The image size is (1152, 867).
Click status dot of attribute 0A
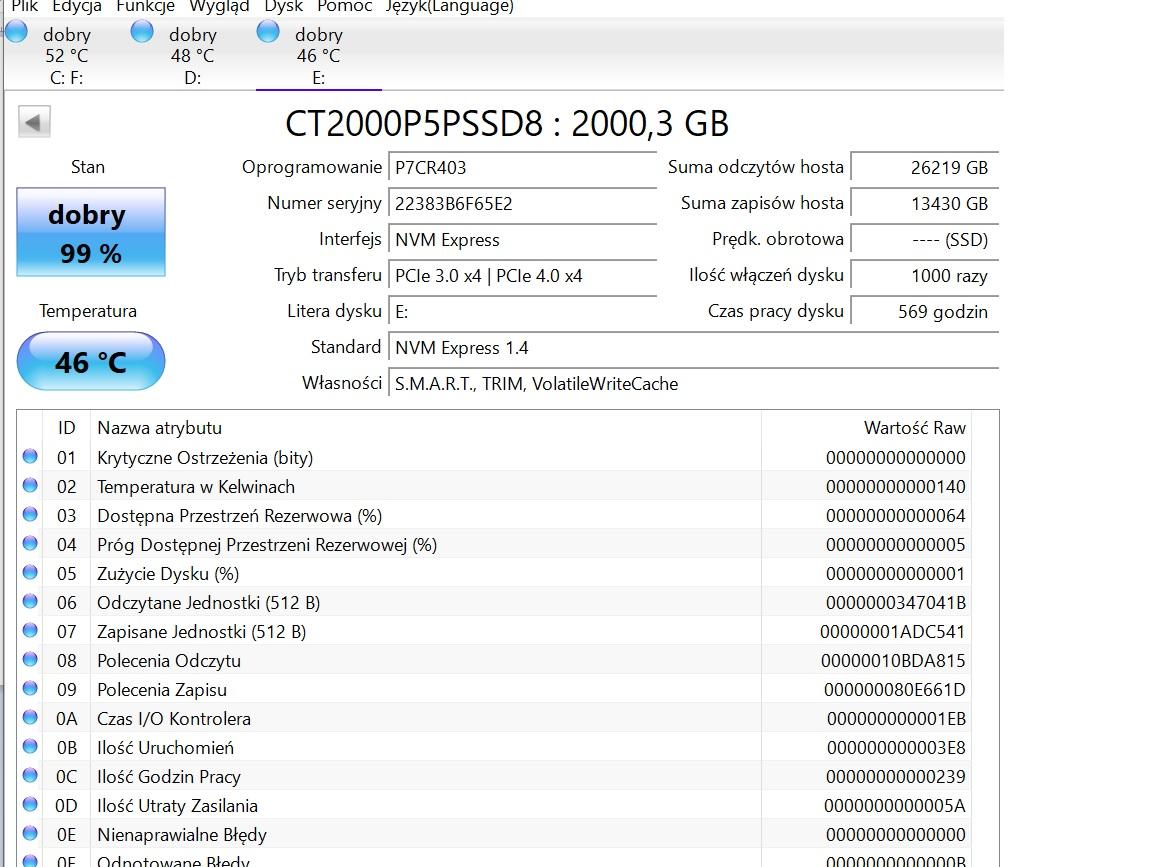tap(30, 717)
